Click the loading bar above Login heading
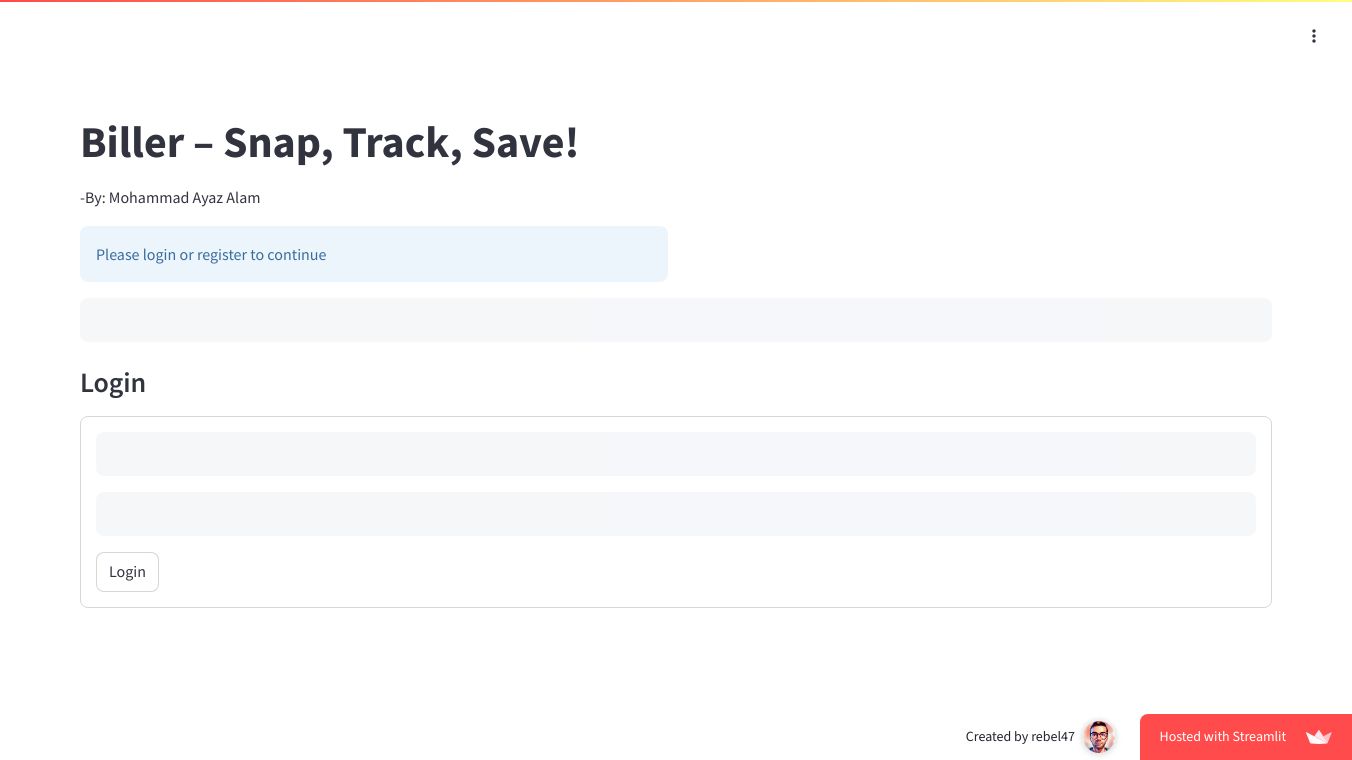Viewport: 1352px width, 760px height. tap(675, 320)
